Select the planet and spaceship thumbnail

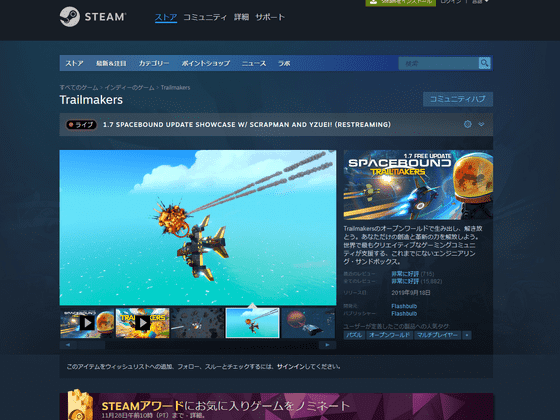click(x=308, y=323)
